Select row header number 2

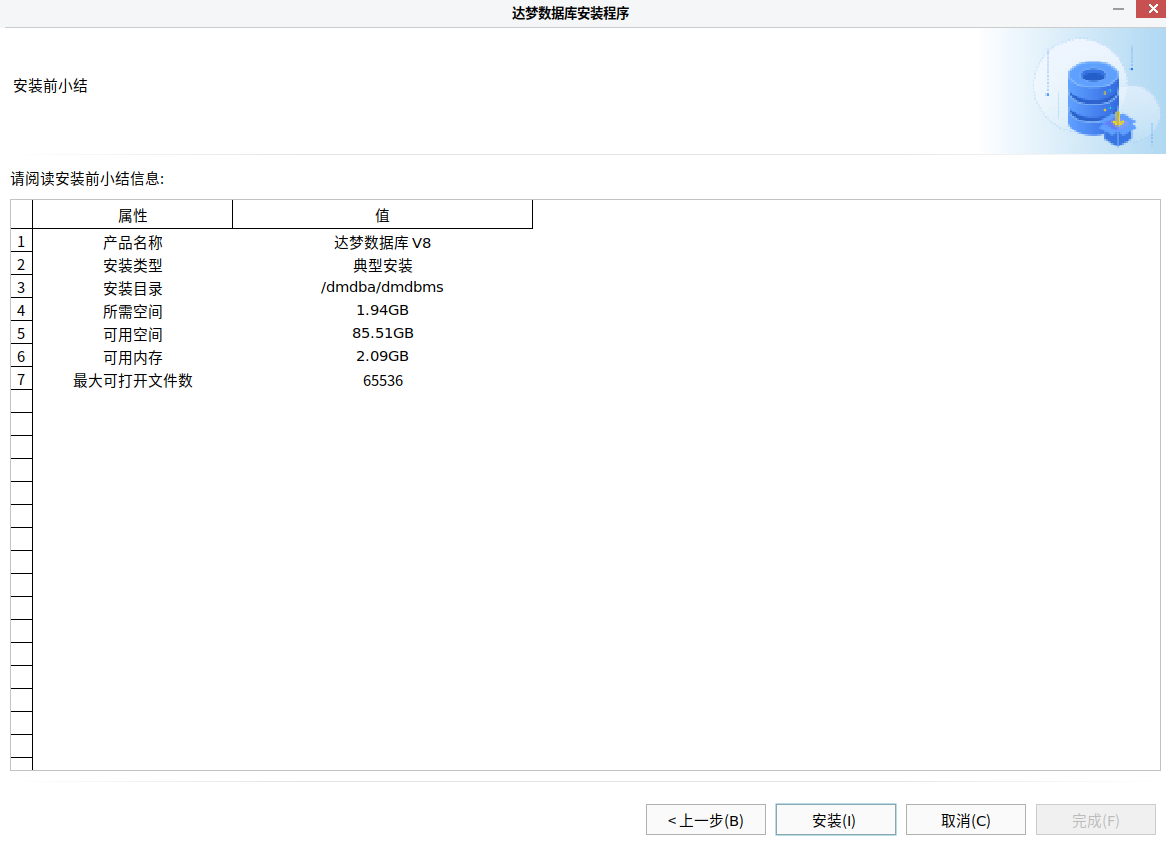pyautogui.click(x=21, y=265)
